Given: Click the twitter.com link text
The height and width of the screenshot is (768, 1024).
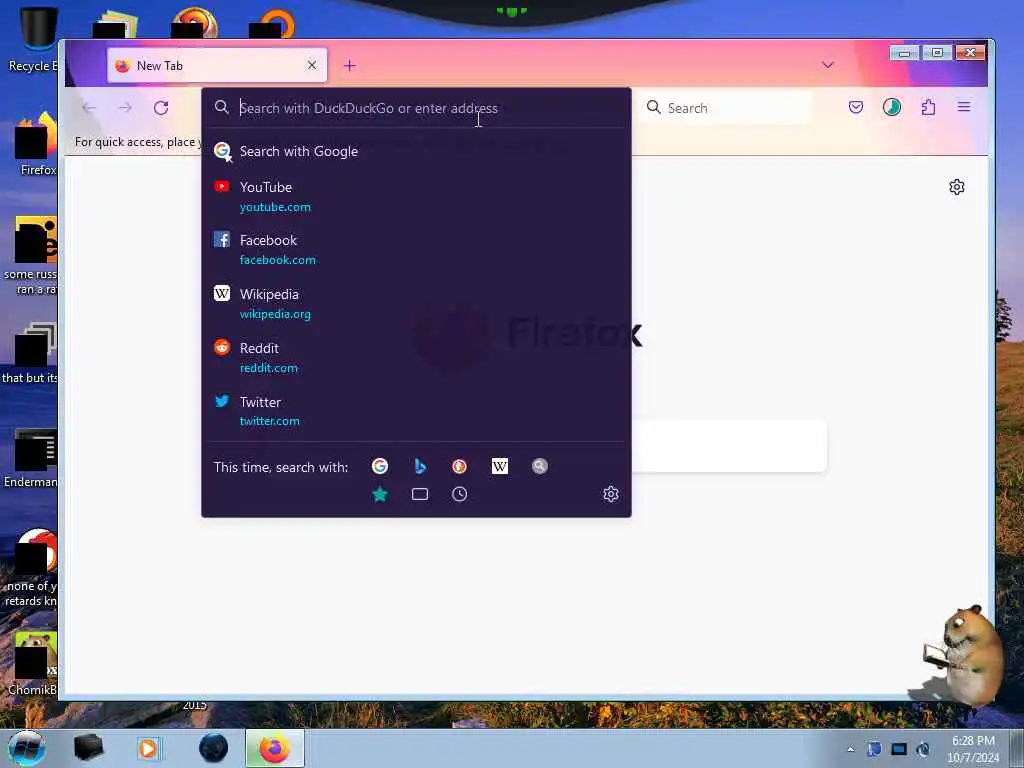Looking at the screenshot, I should [x=270, y=421].
